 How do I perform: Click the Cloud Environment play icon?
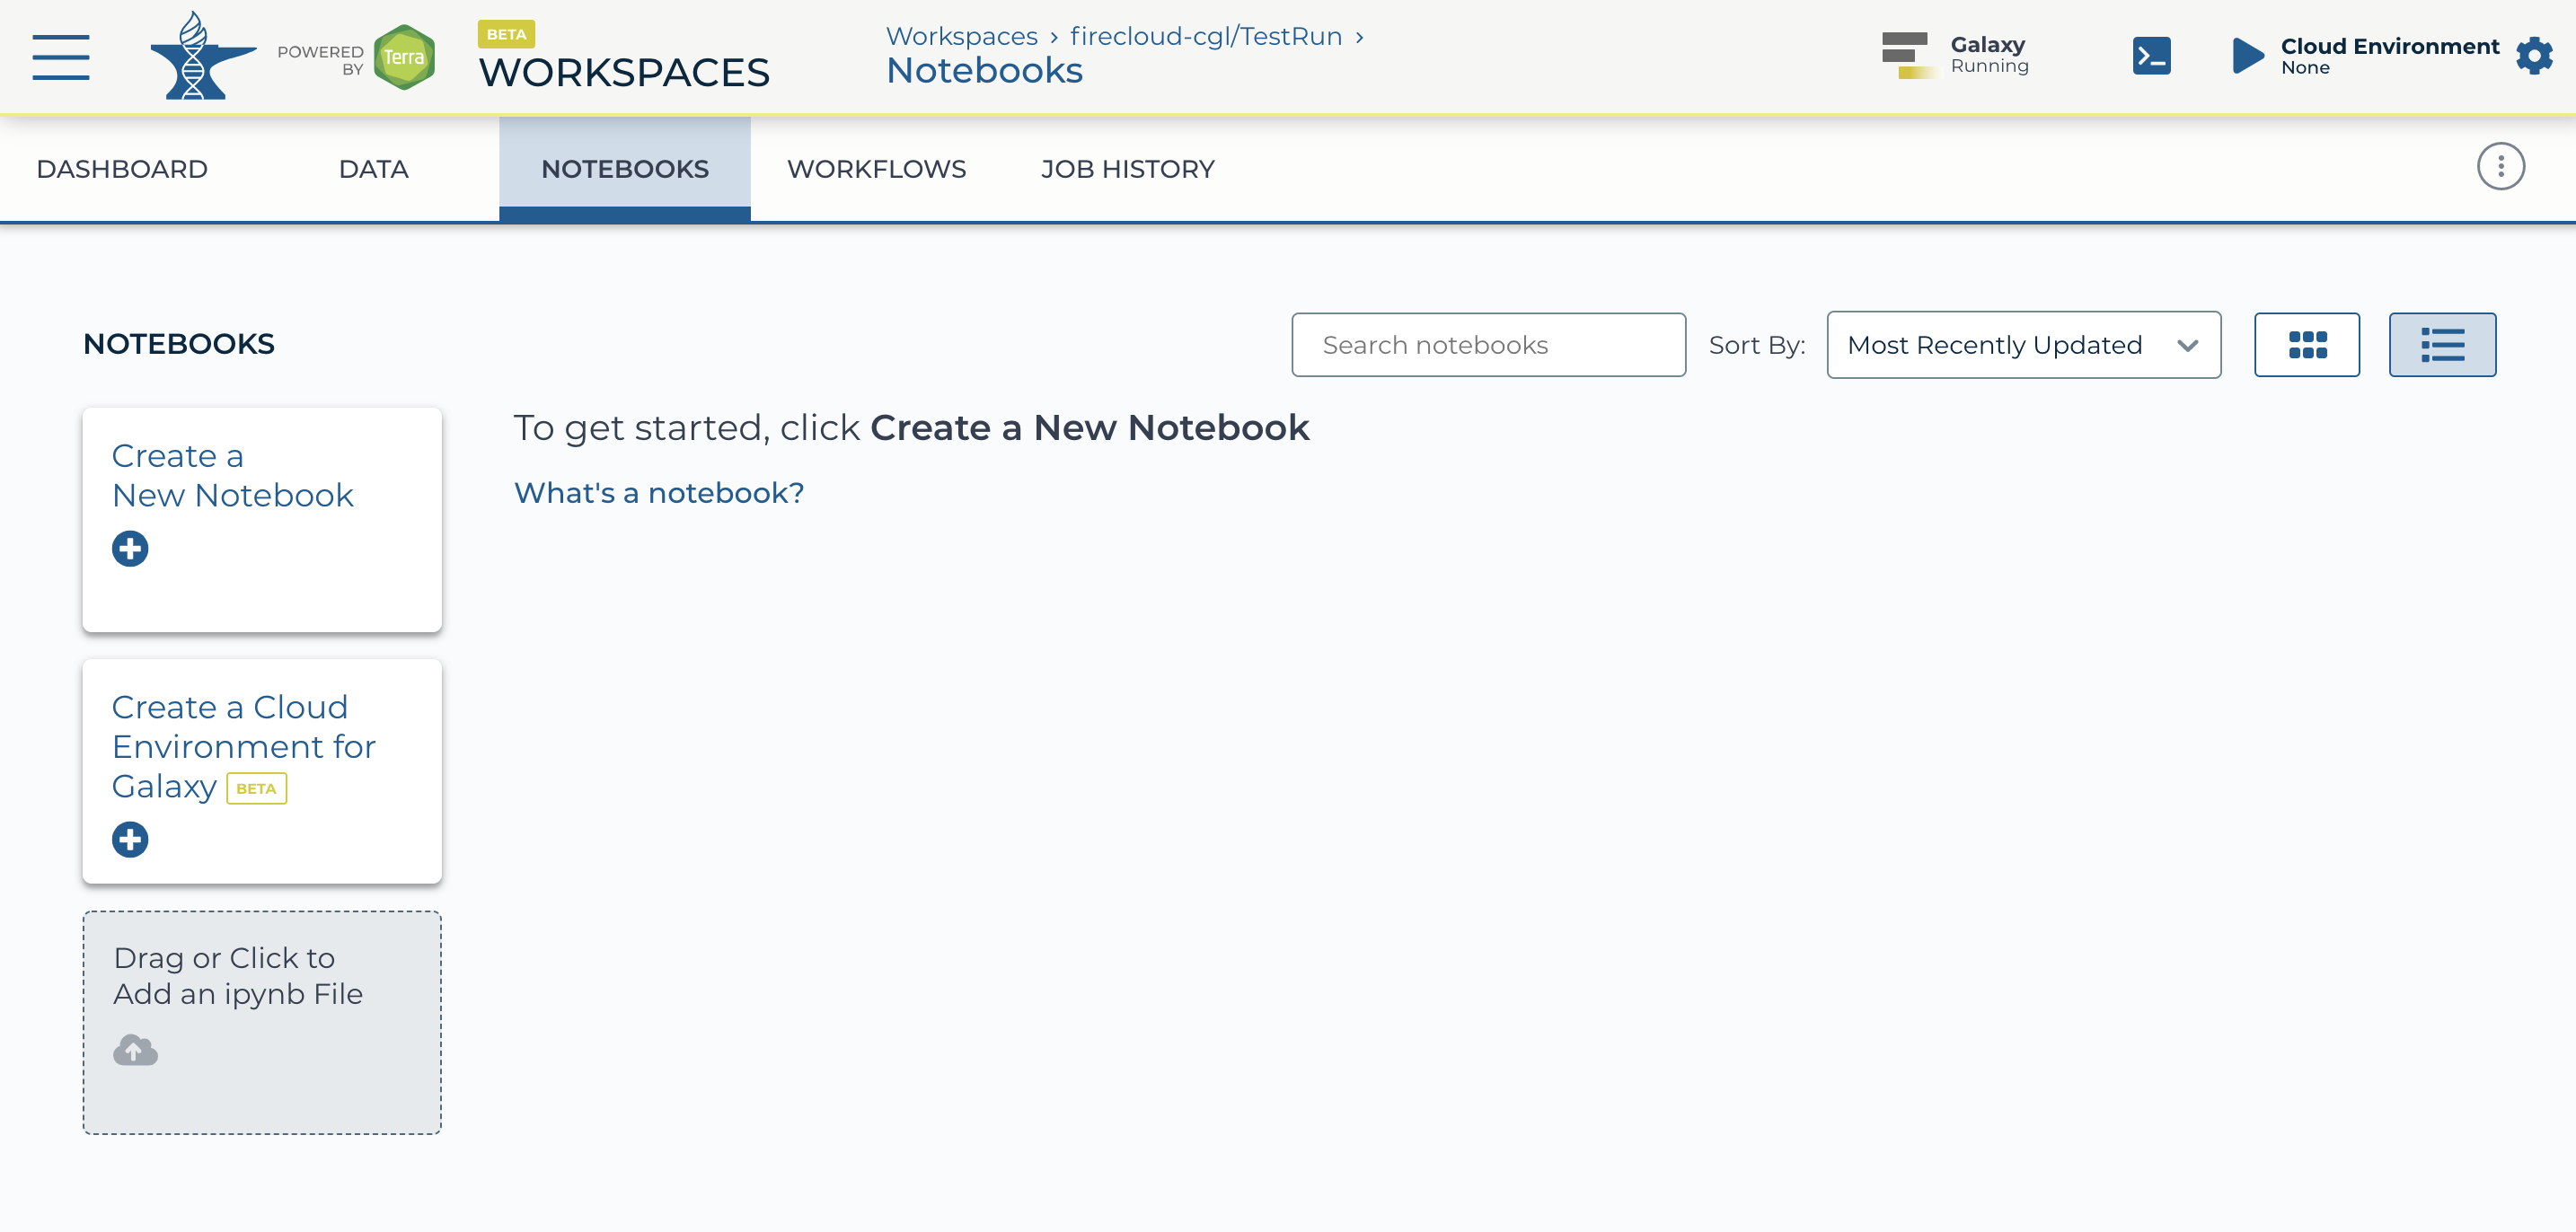point(2248,55)
